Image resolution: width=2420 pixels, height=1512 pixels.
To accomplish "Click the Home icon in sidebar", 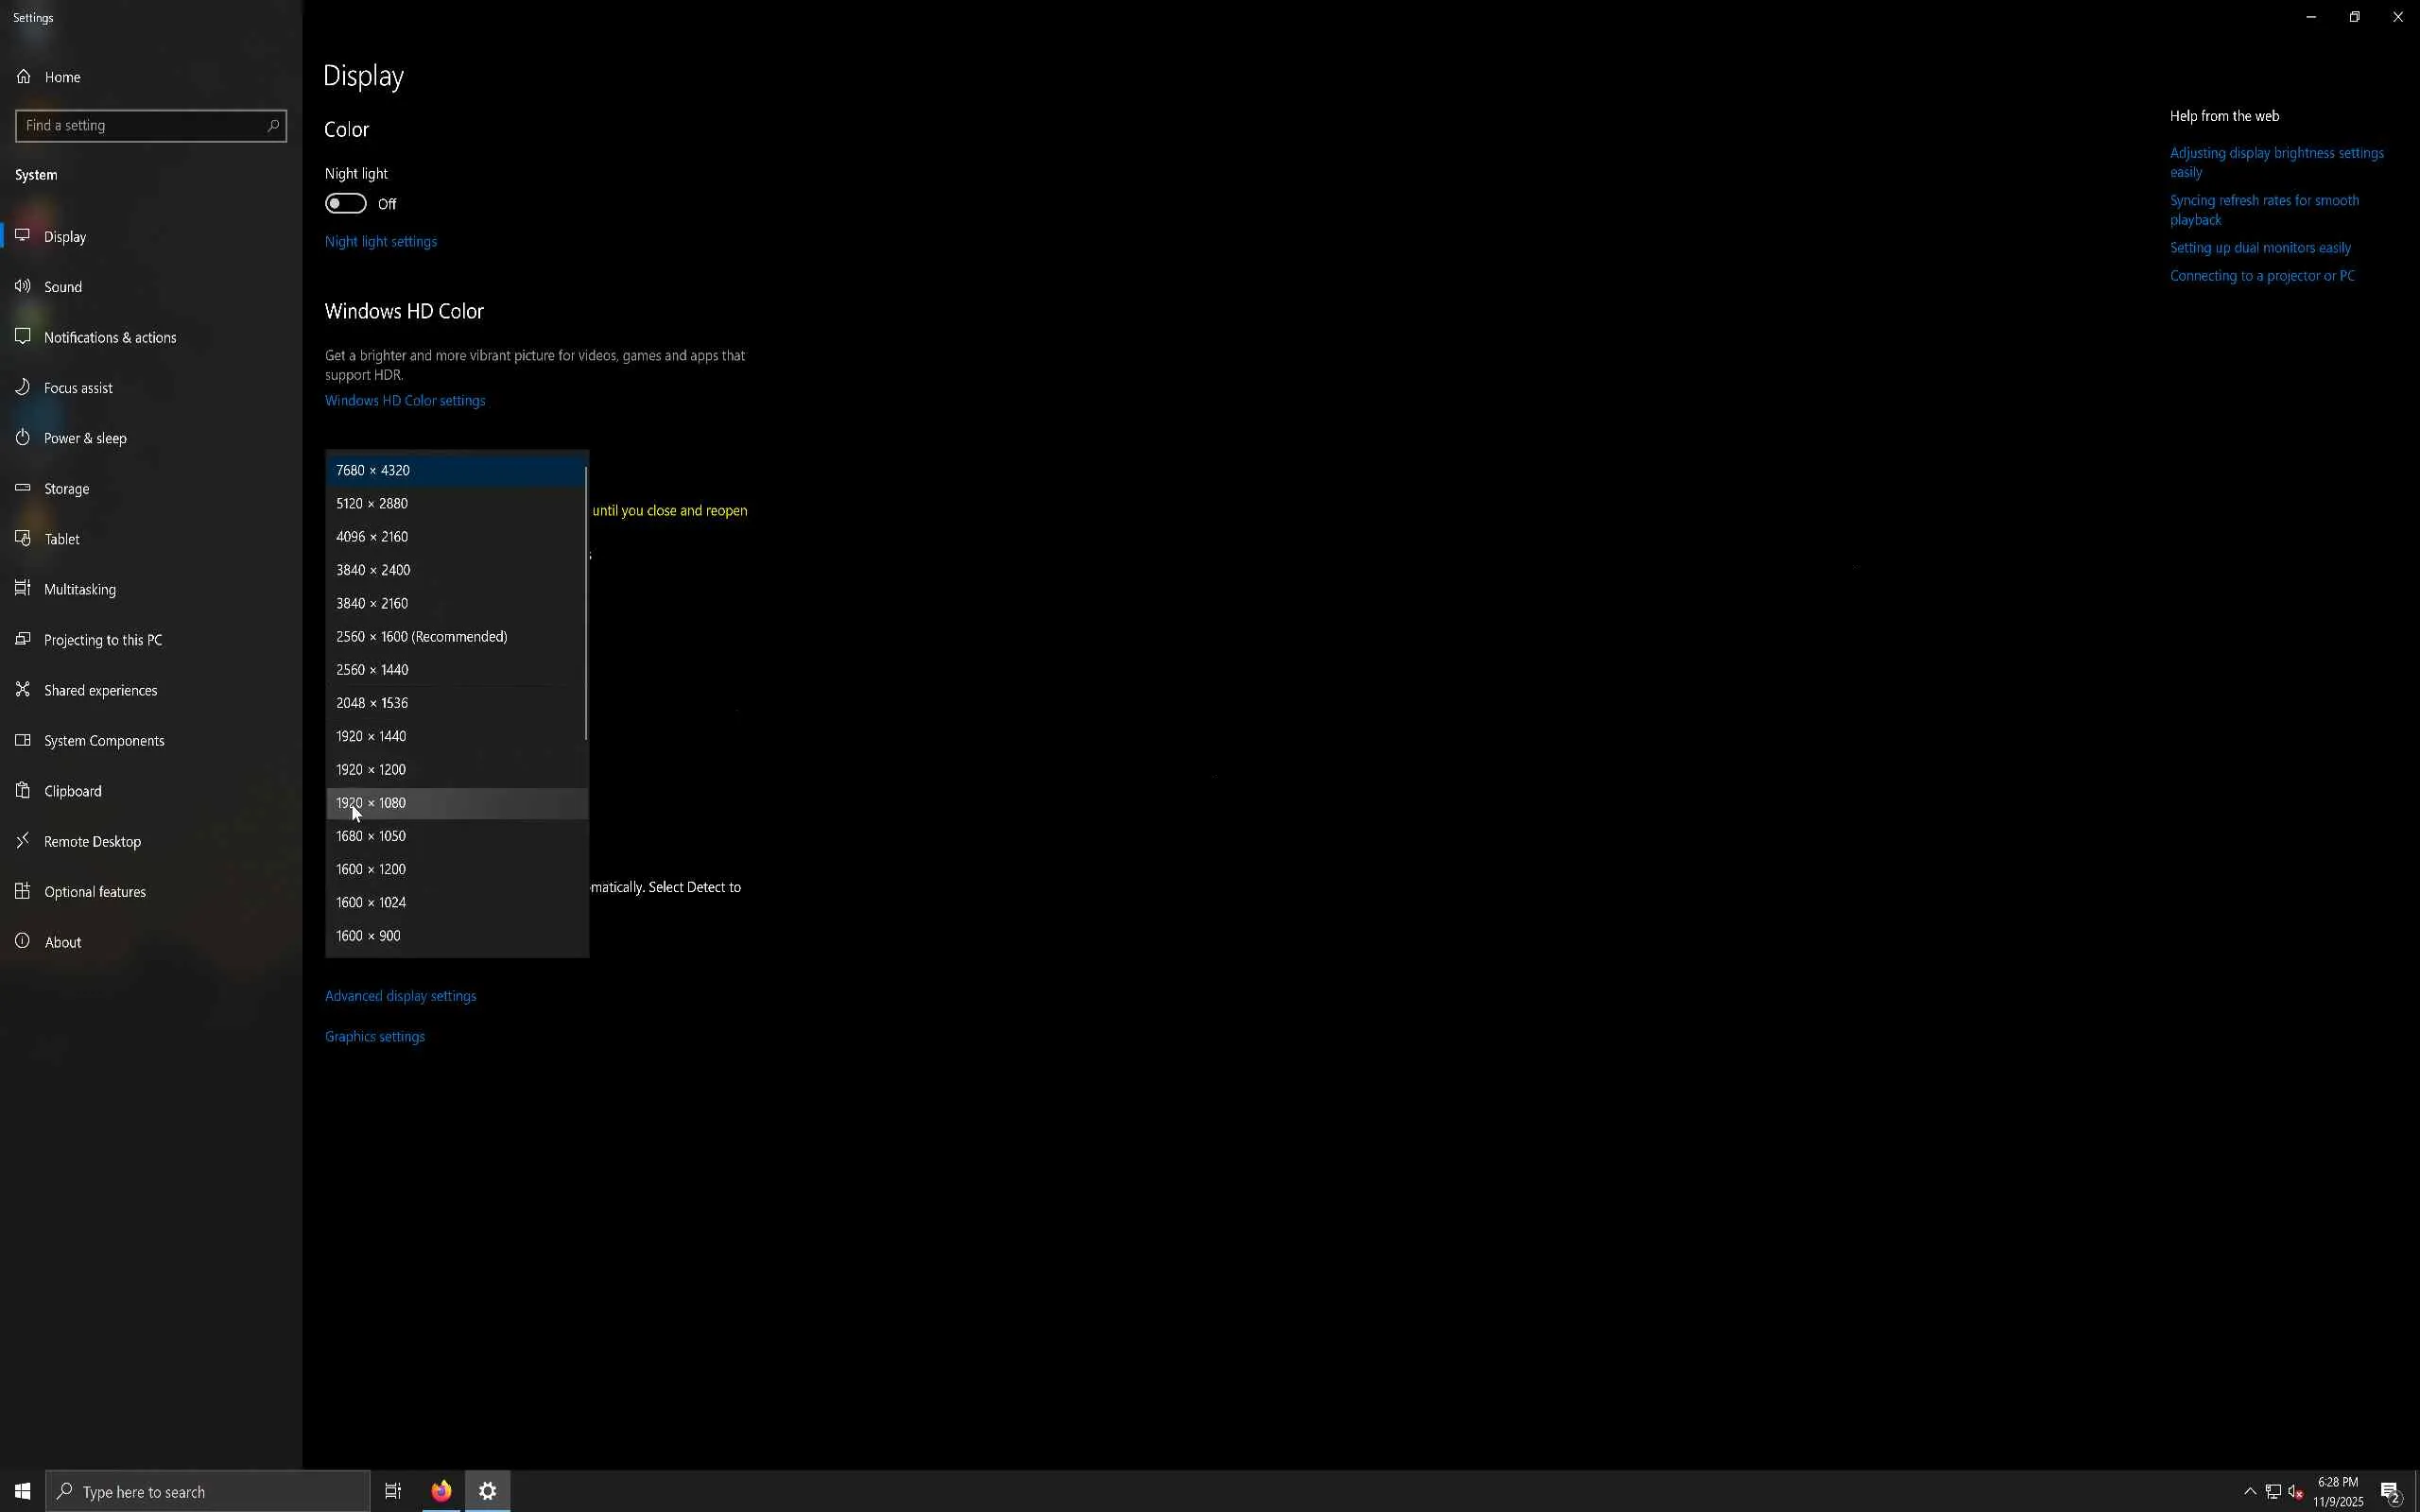I will [x=24, y=77].
